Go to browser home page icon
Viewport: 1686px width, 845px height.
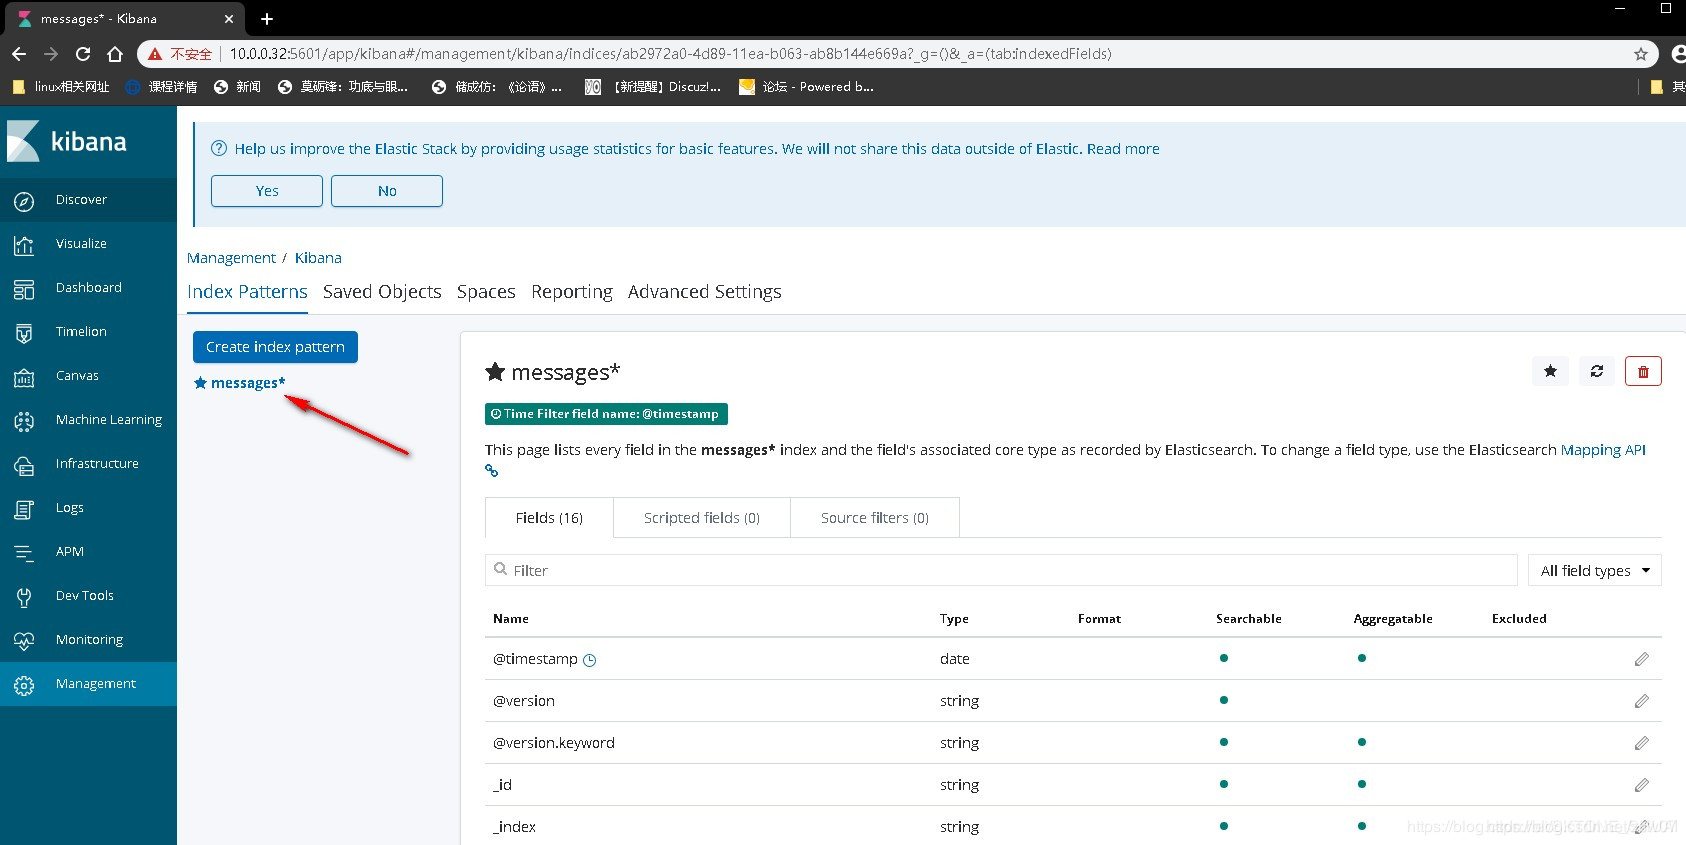tap(115, 54)
